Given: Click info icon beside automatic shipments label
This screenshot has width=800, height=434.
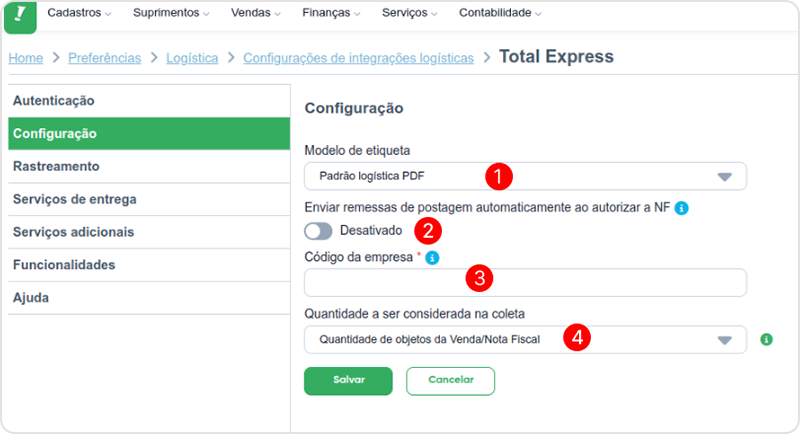Looking at the screenshot, I should (682, 208).
